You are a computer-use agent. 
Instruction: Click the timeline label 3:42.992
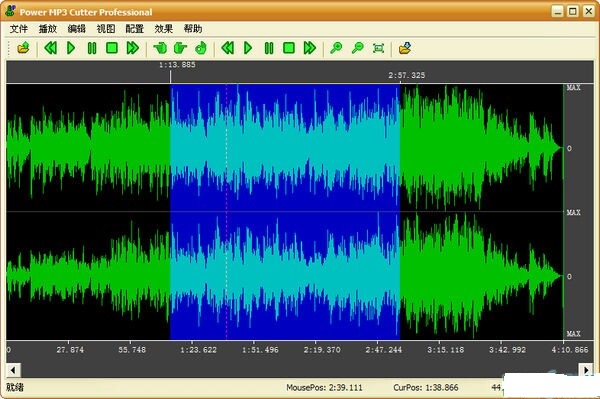pos(507,350)
